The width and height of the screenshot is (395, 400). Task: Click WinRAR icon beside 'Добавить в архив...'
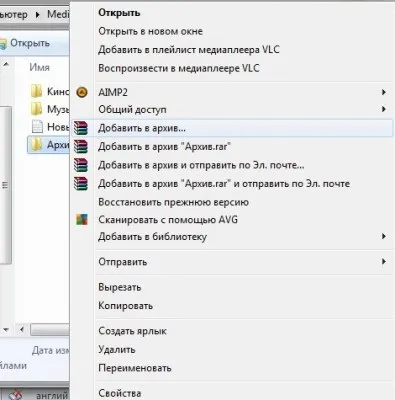pyautogui.click(x=81, y=128)
